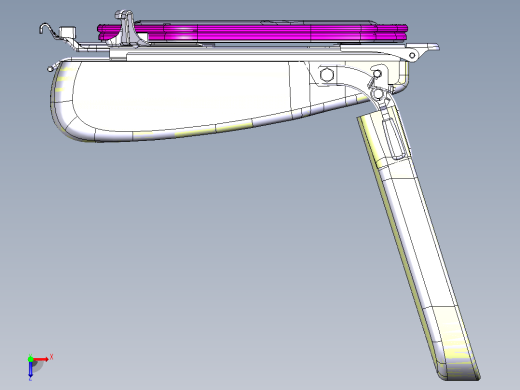Select the upright lever clip above the magenta part

point(126,27)
